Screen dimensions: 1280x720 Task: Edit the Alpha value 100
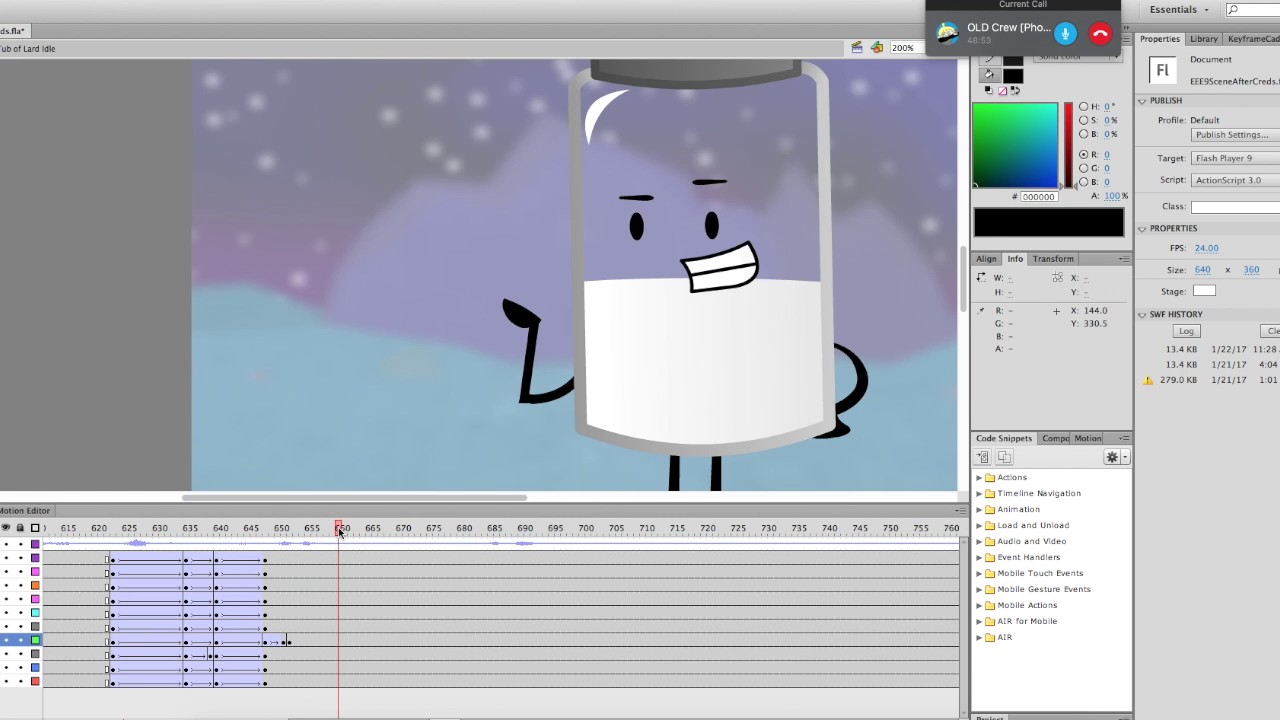(x=1112, y=196)
